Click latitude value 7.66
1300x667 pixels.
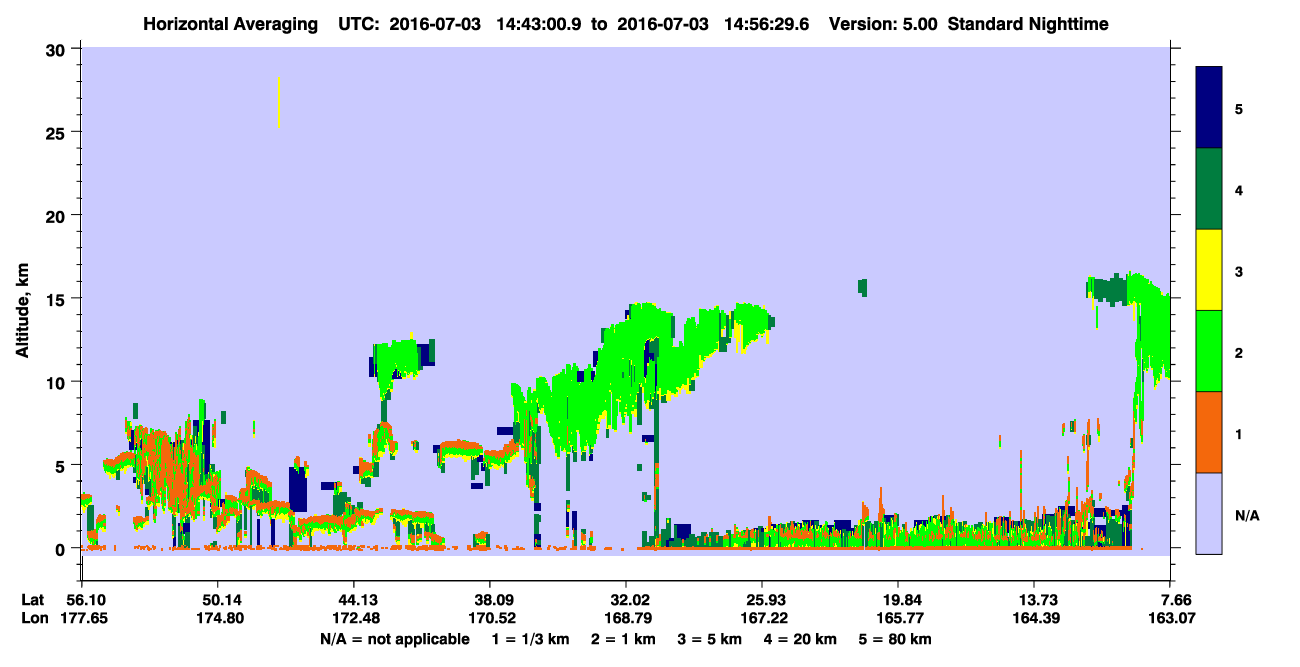1175,599
